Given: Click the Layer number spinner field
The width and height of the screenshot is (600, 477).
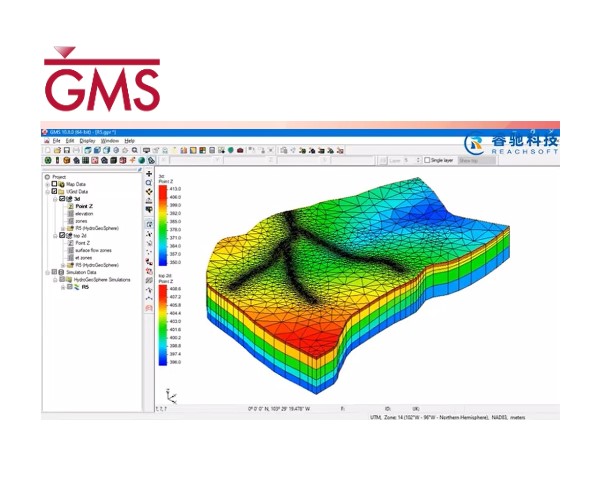Looking at the screenshot, I should pyautogui.click(x=409, y=160).
